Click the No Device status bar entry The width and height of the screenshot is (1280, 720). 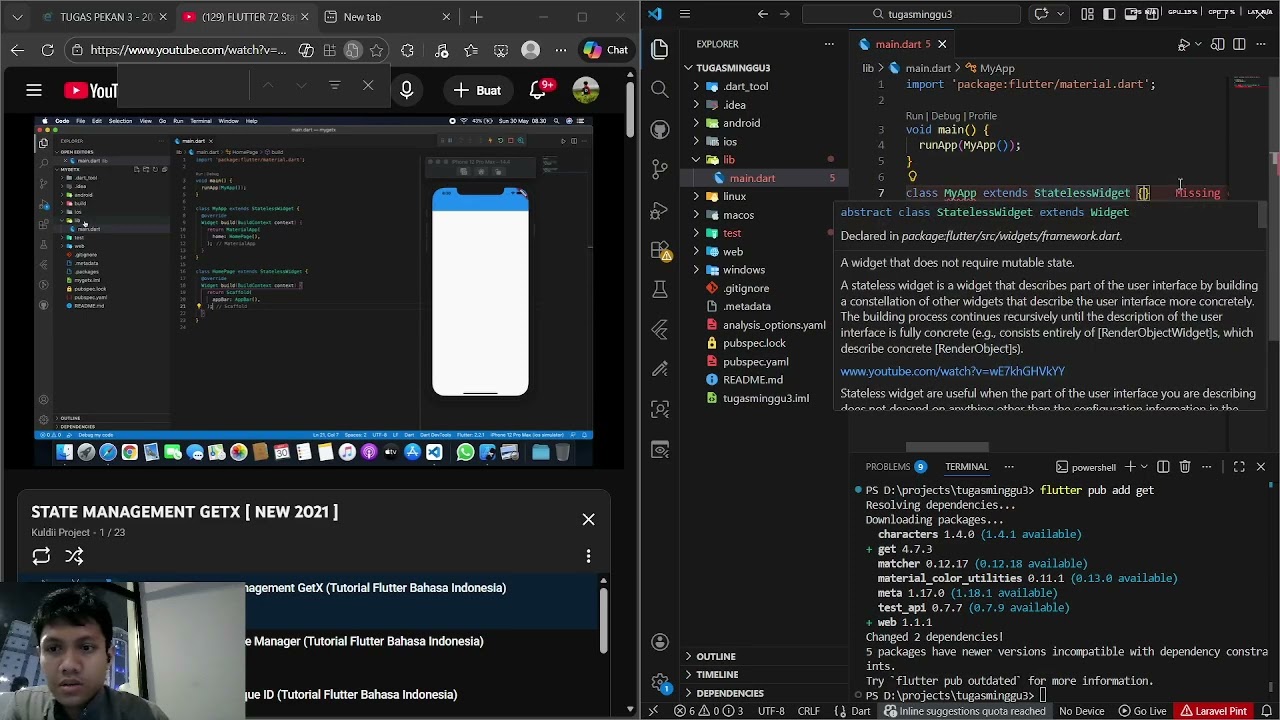tap(1081, 711)
